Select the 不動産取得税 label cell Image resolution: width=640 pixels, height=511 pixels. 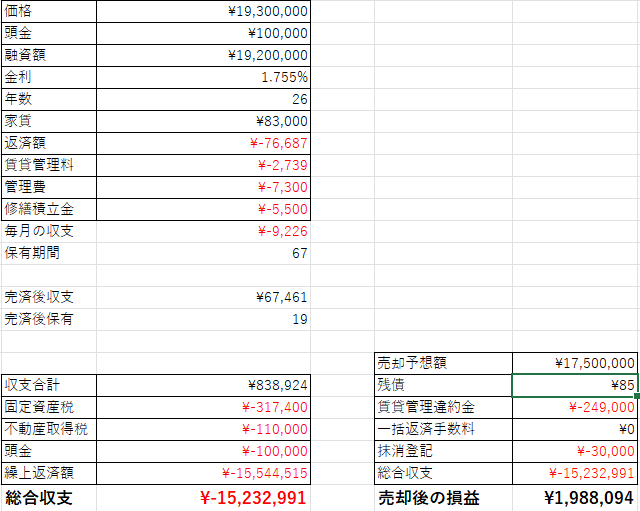coord(49,429)
